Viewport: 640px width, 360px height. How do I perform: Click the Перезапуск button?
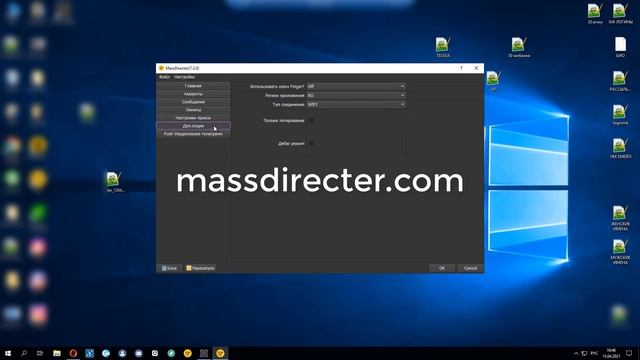[x=200, y=268]
